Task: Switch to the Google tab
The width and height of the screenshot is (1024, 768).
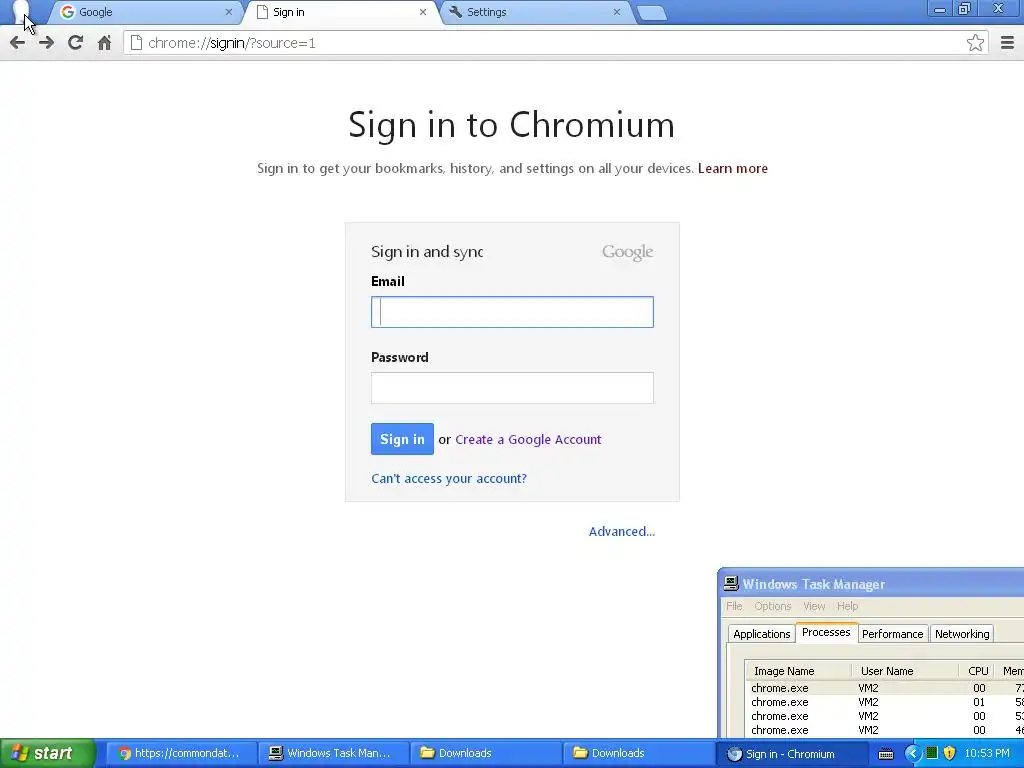Action: click(147, 12)
